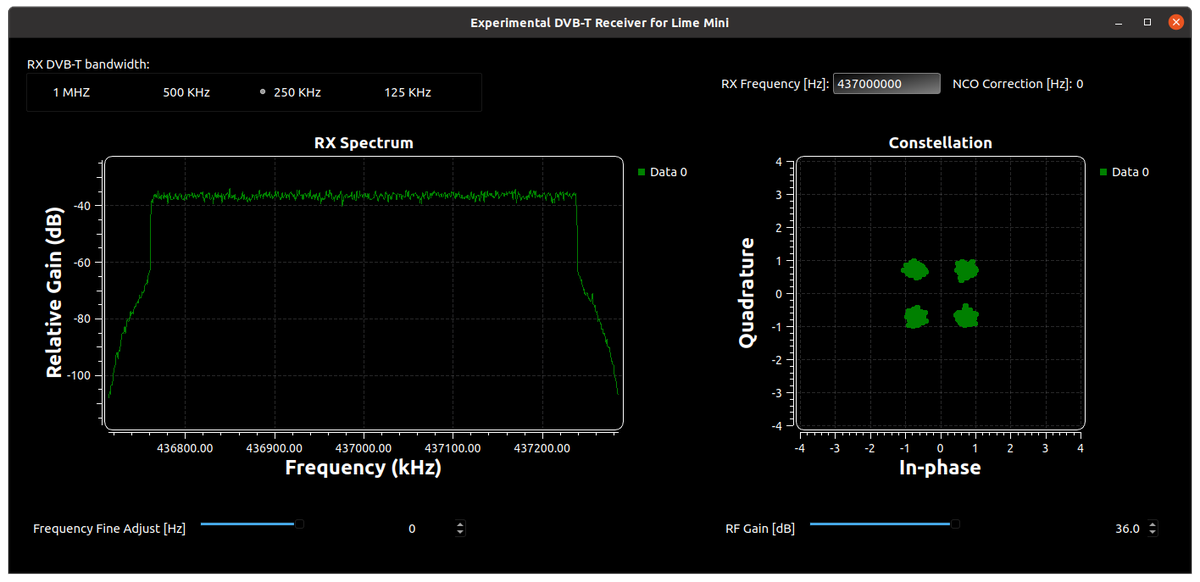The width and height of the screenshot is (1200, 582).
Task: Click the RX Spectrum plot title
Action: coord(363,143)
